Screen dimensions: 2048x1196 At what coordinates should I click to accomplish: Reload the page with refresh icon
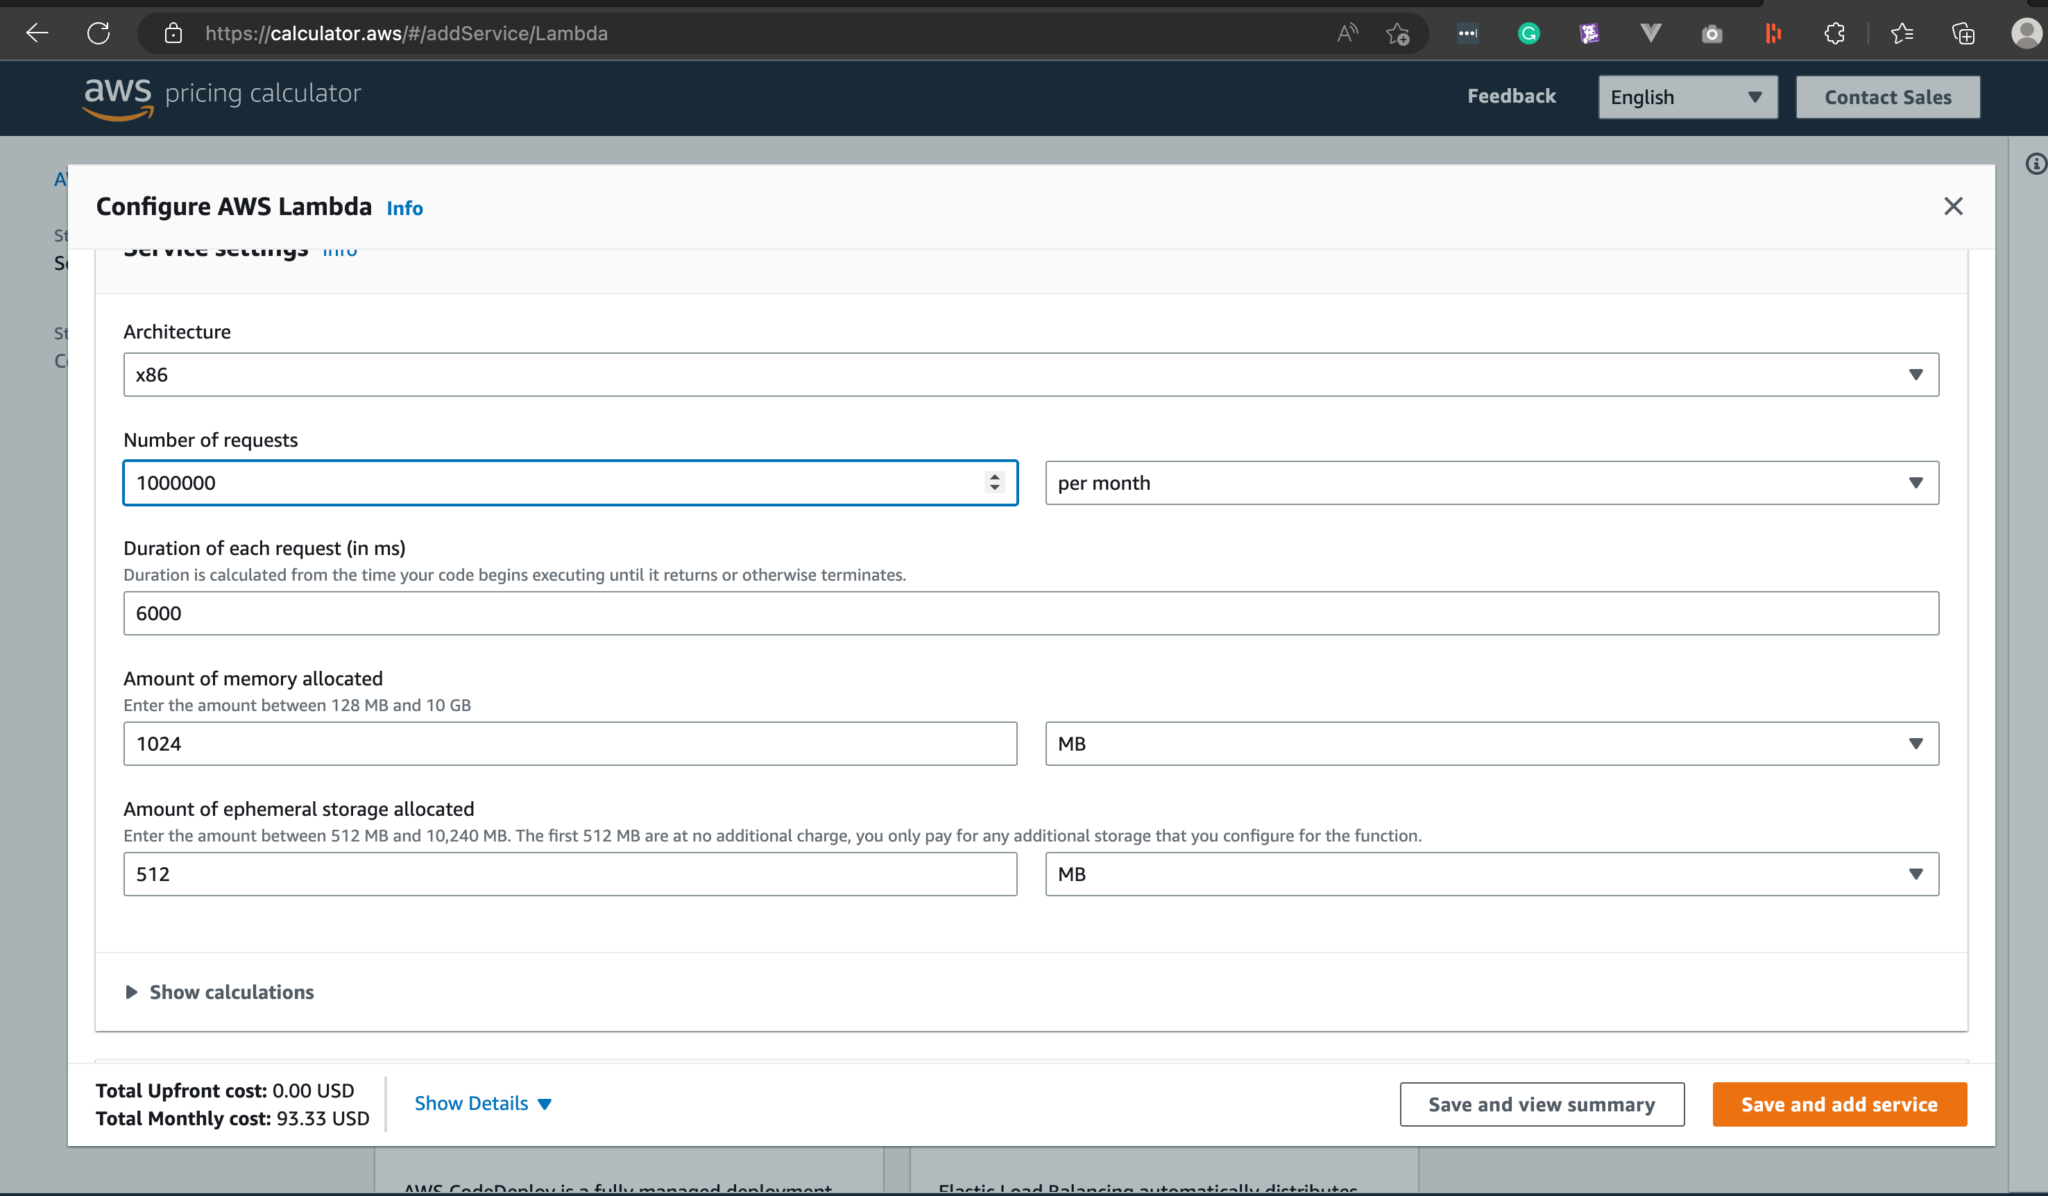click(x=98, y=34)
